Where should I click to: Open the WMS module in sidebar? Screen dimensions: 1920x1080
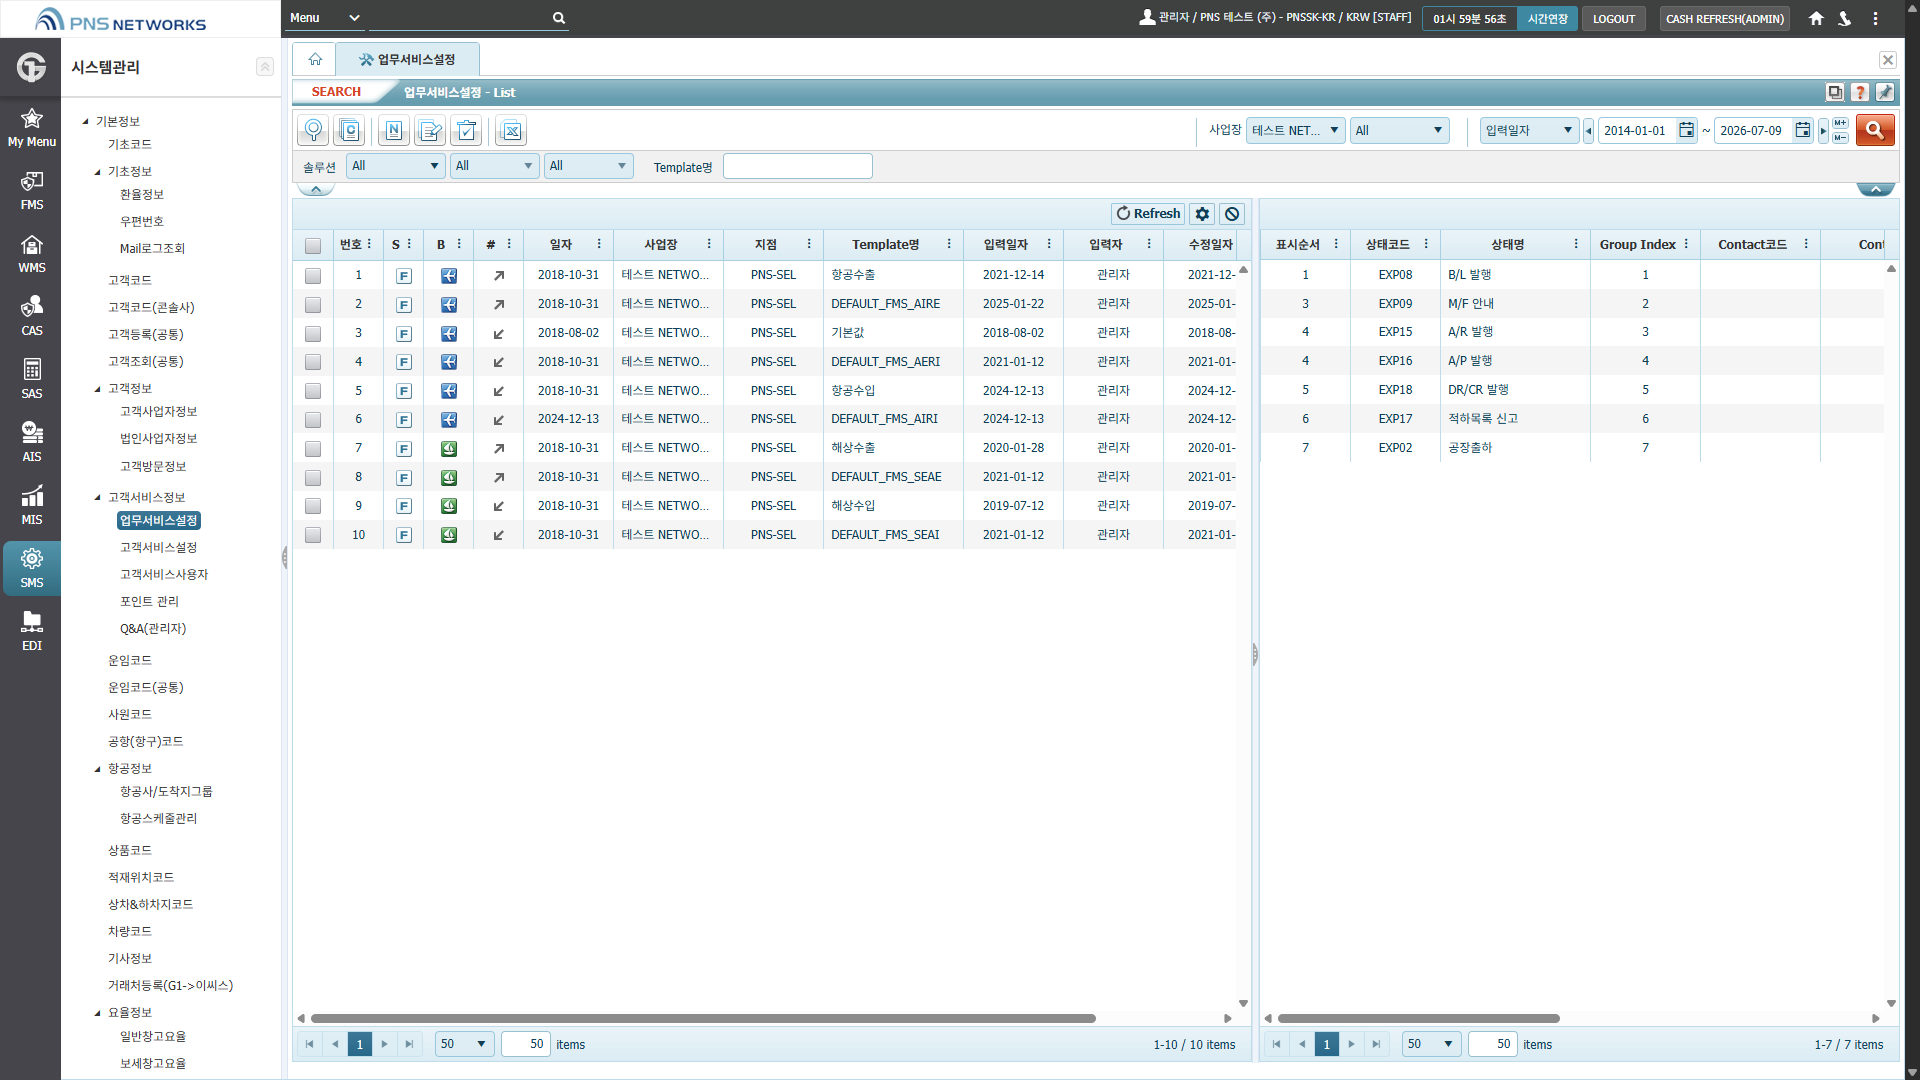click(31, 253)
